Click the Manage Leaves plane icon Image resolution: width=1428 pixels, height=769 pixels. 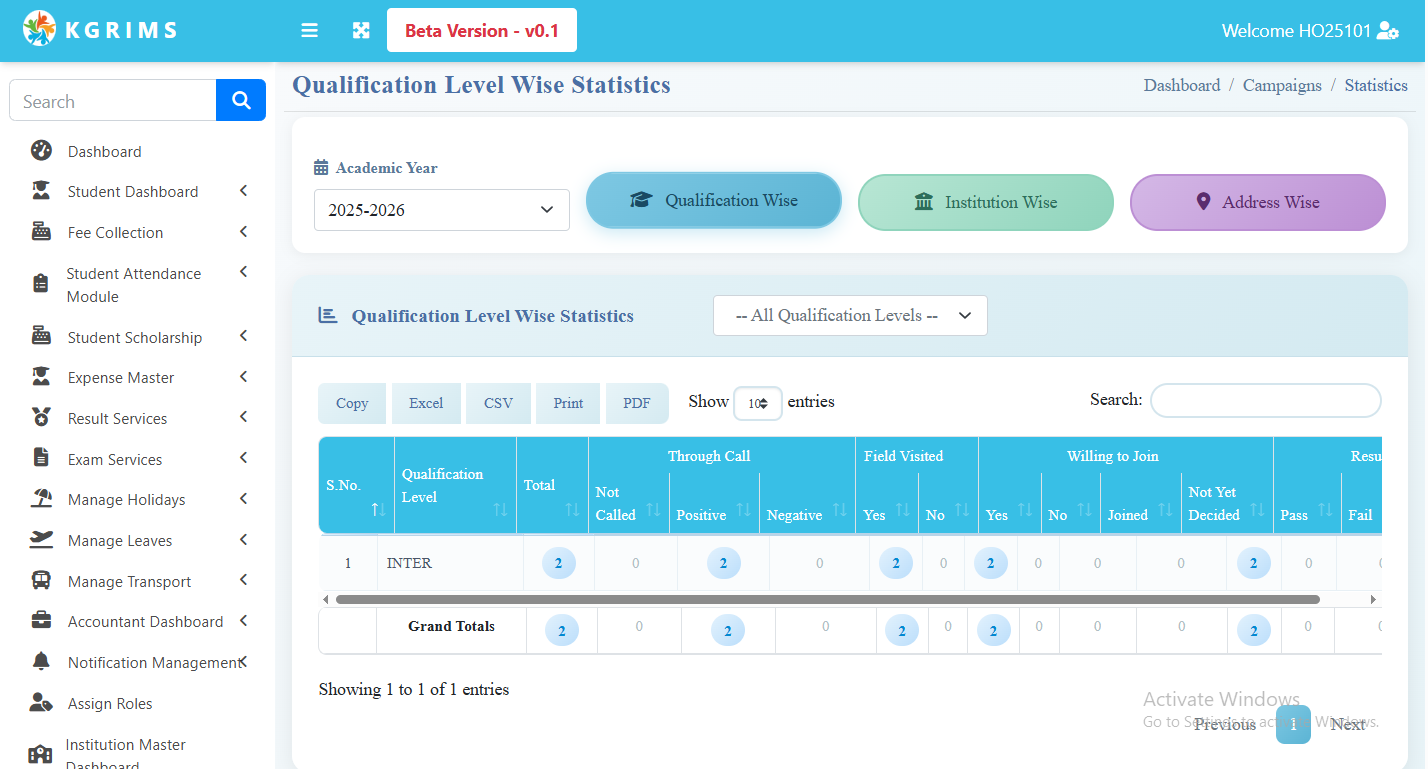41,540
